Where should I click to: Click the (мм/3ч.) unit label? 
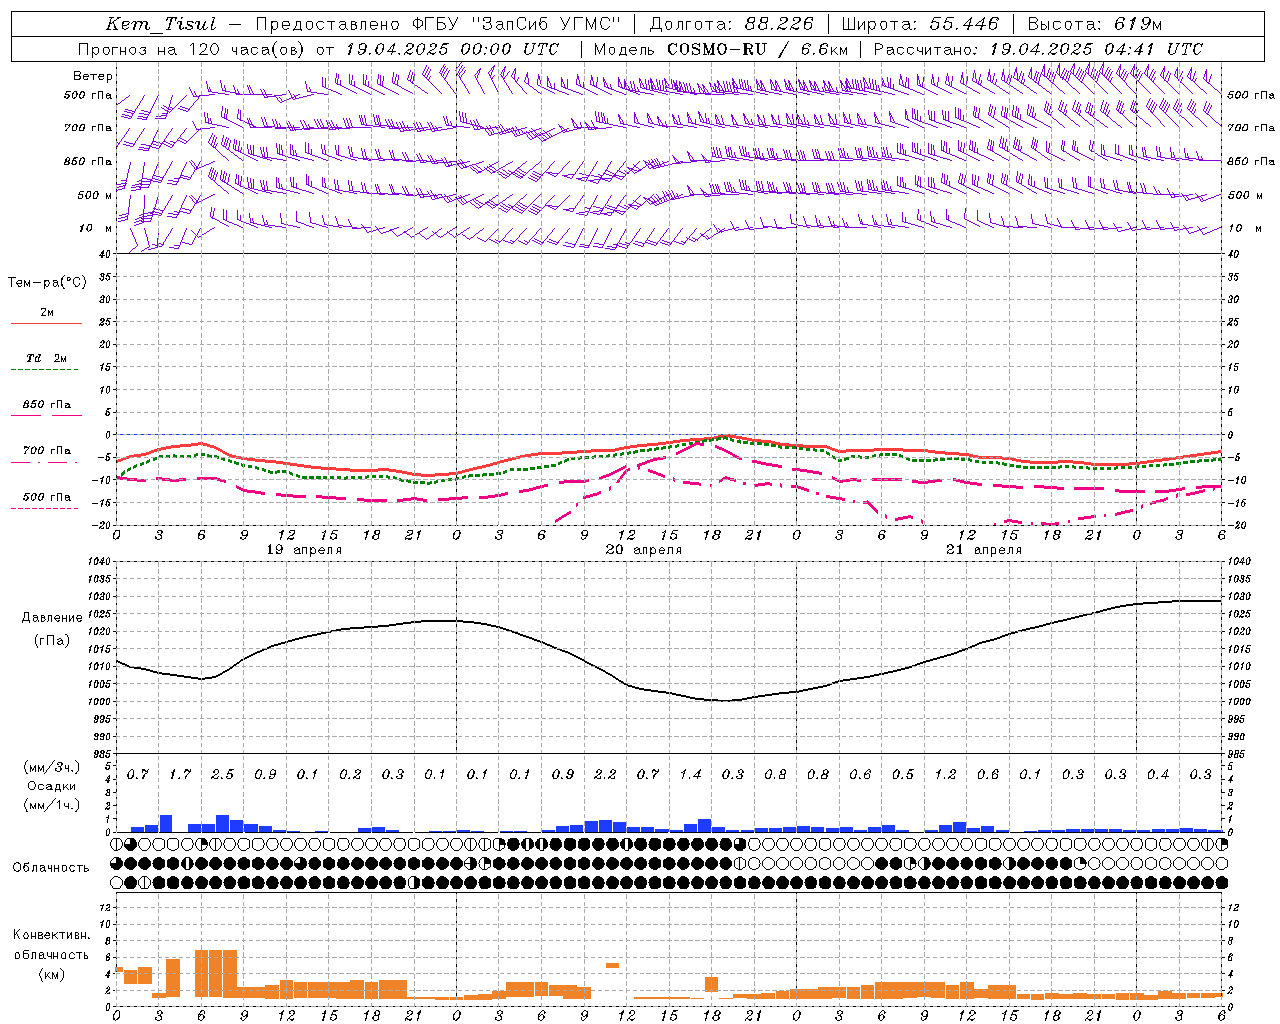[x=51, y=767]
